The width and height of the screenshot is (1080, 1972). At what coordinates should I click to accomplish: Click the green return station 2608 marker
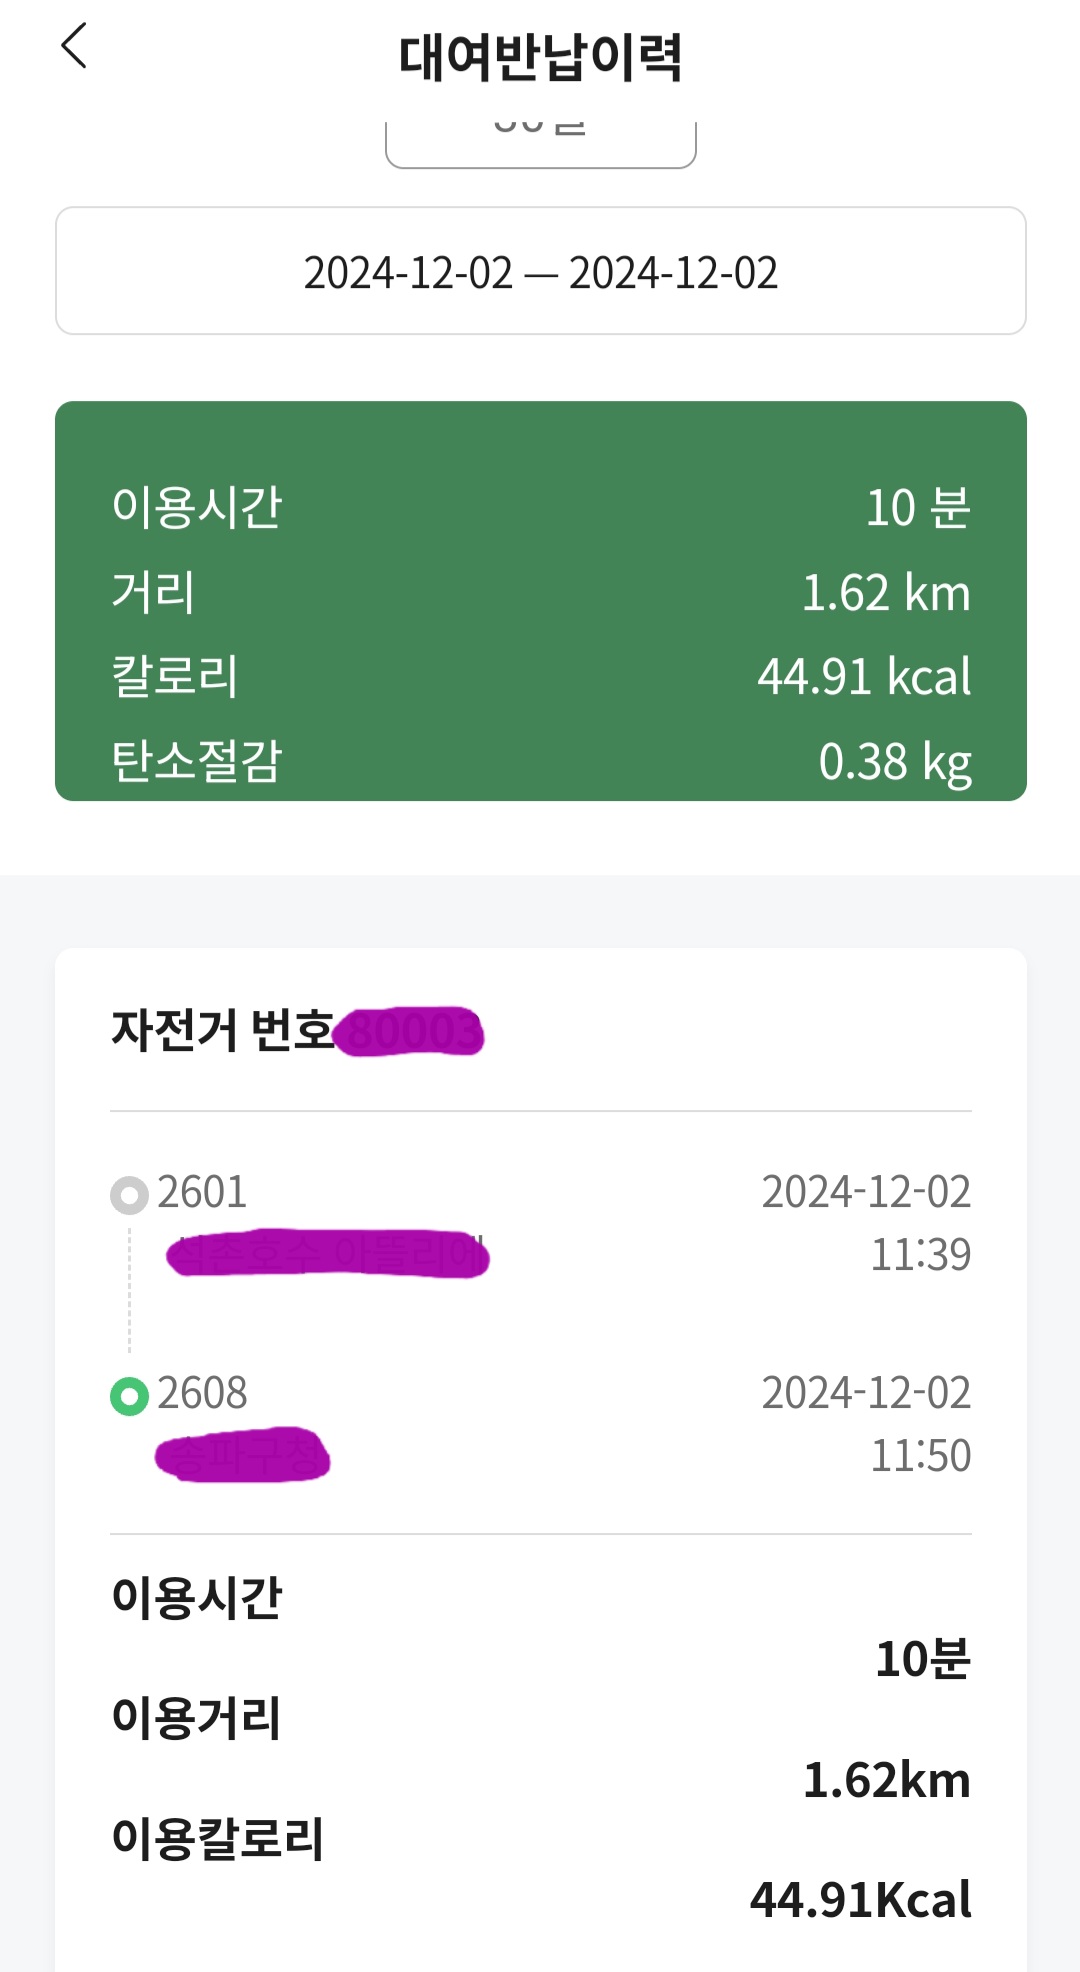tap(129, 1396)
